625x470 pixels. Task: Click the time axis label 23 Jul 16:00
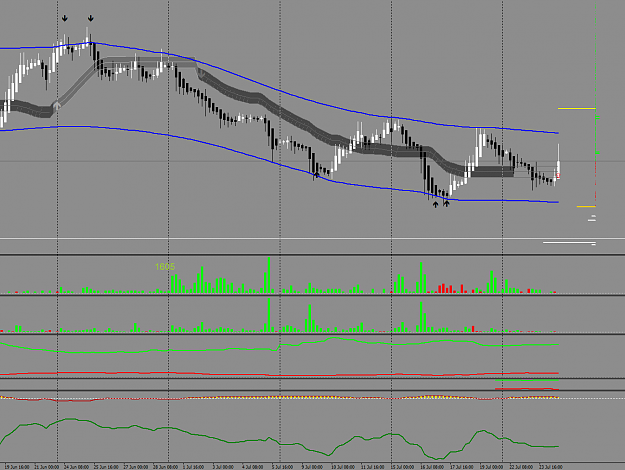click(550, 467)
